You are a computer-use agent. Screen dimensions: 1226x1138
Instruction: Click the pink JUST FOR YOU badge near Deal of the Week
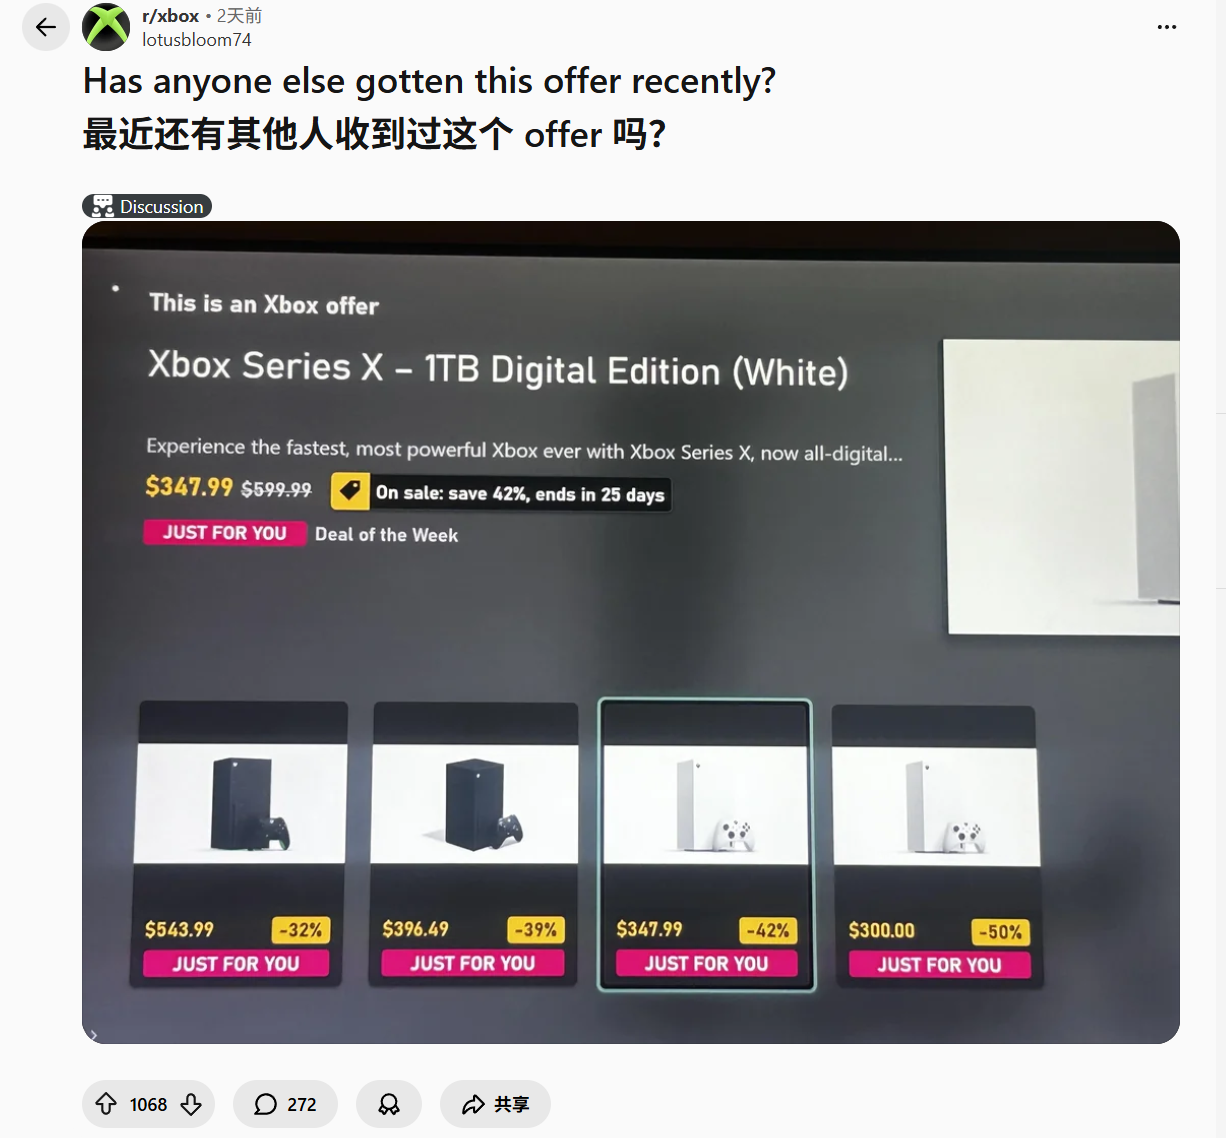(225, 533)
